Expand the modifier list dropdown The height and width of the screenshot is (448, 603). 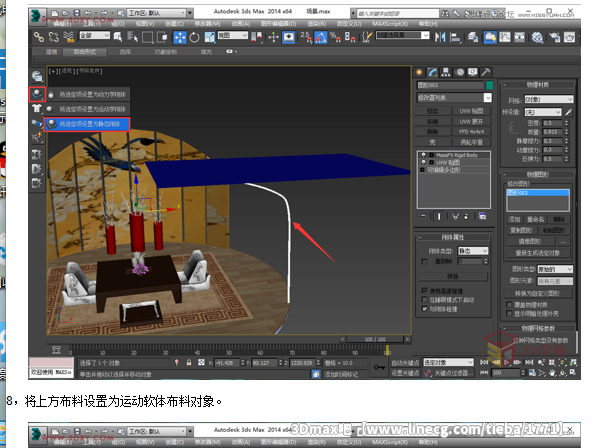point(455,97)
